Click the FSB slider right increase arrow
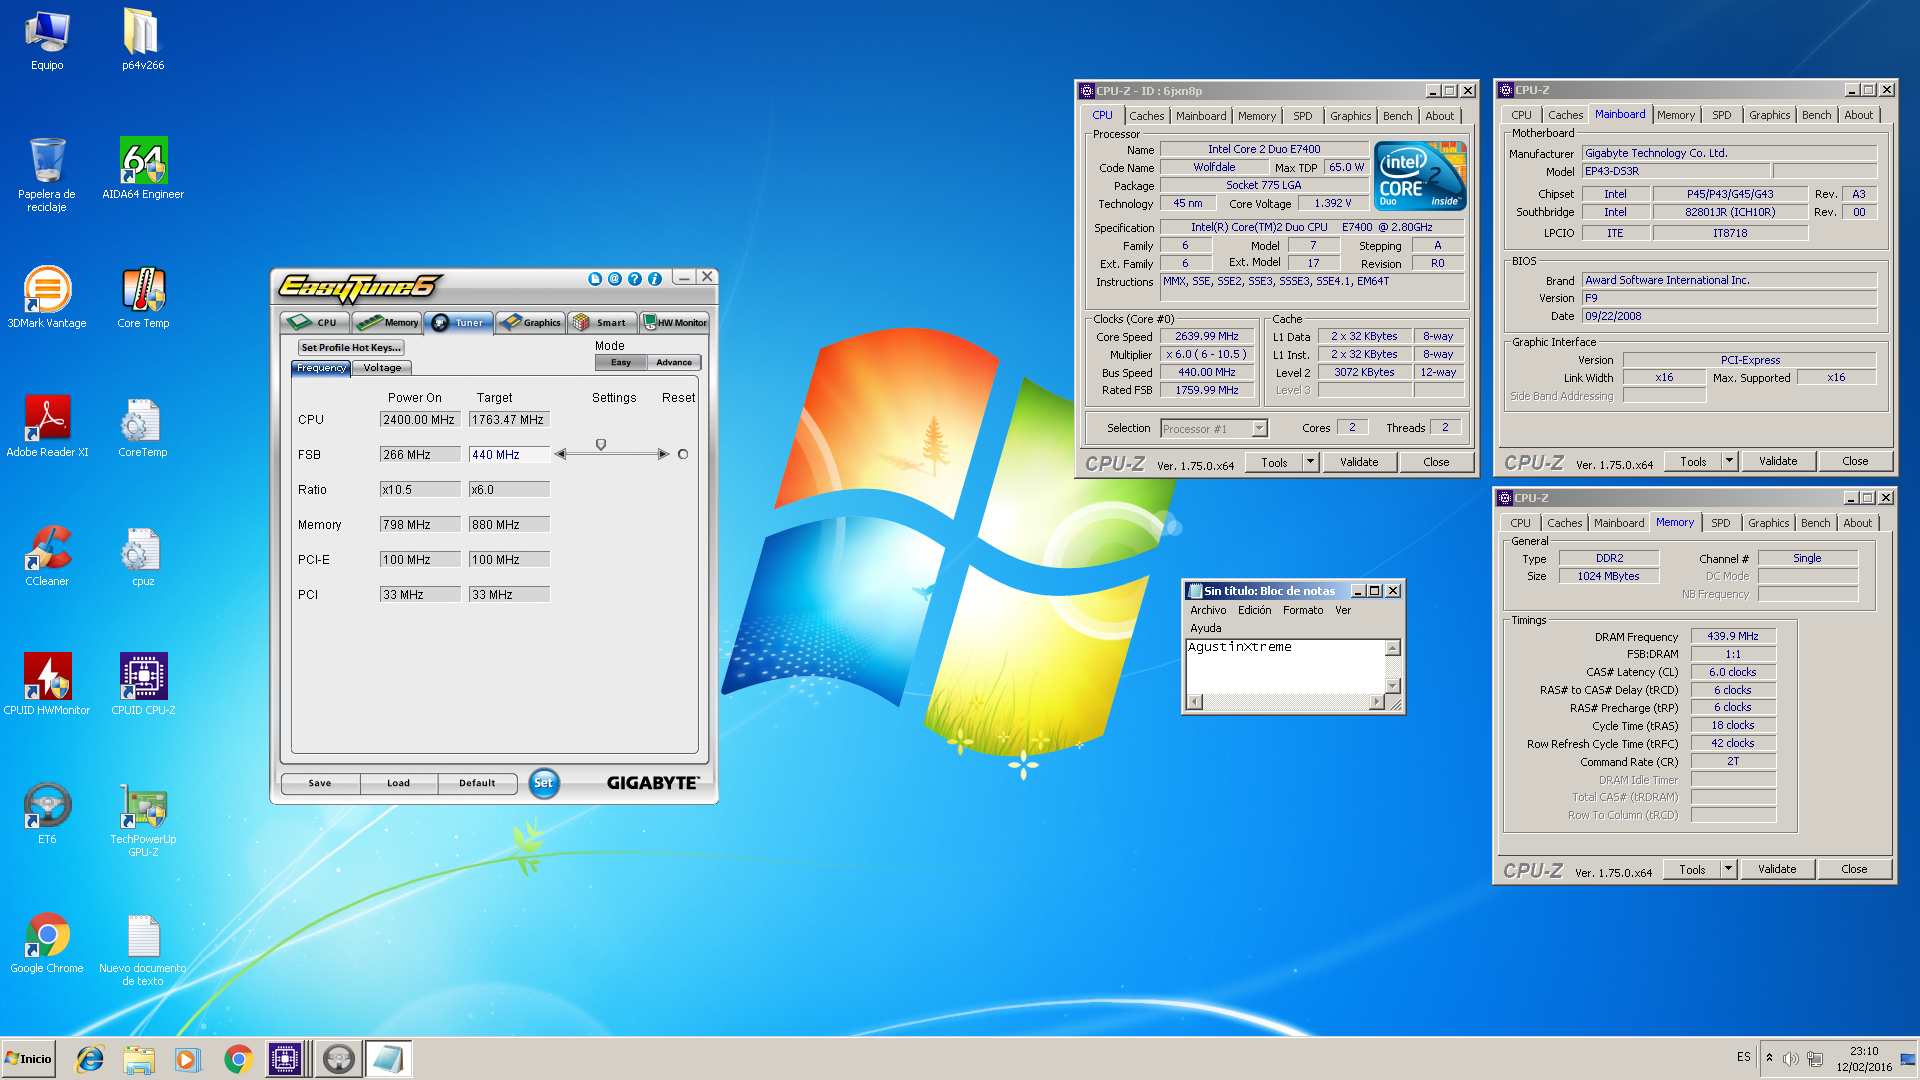This screenshot has height=1080, width=1920. (663, 454)
